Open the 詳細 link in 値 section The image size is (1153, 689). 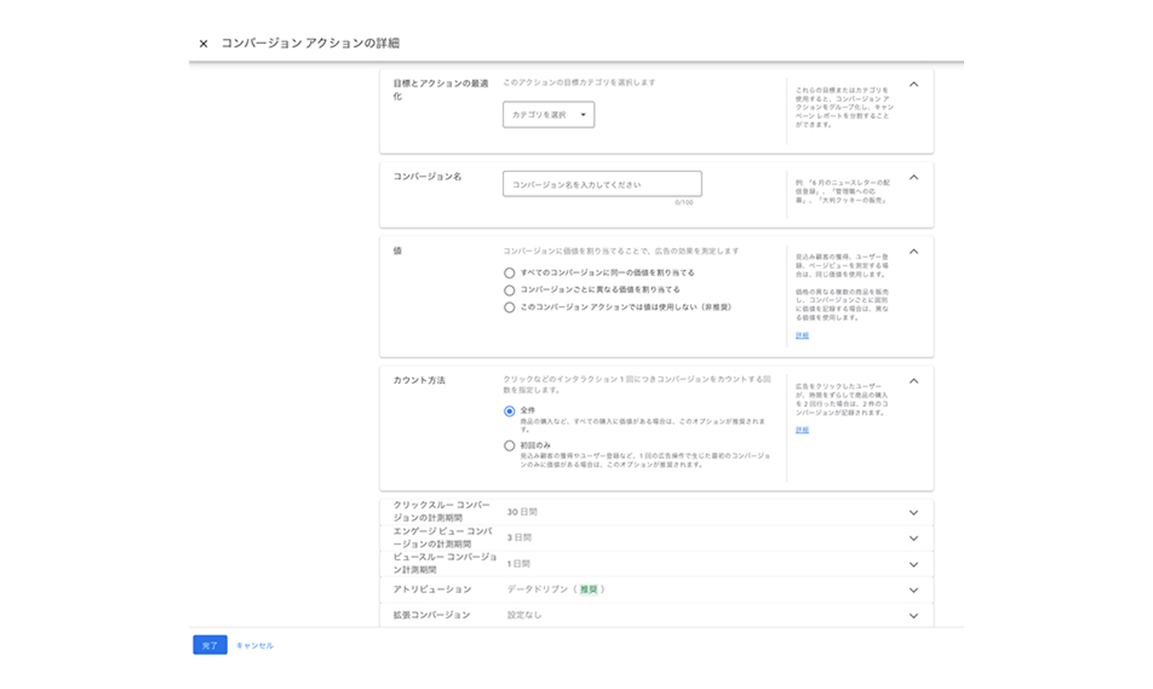click(x=802, y=336)
